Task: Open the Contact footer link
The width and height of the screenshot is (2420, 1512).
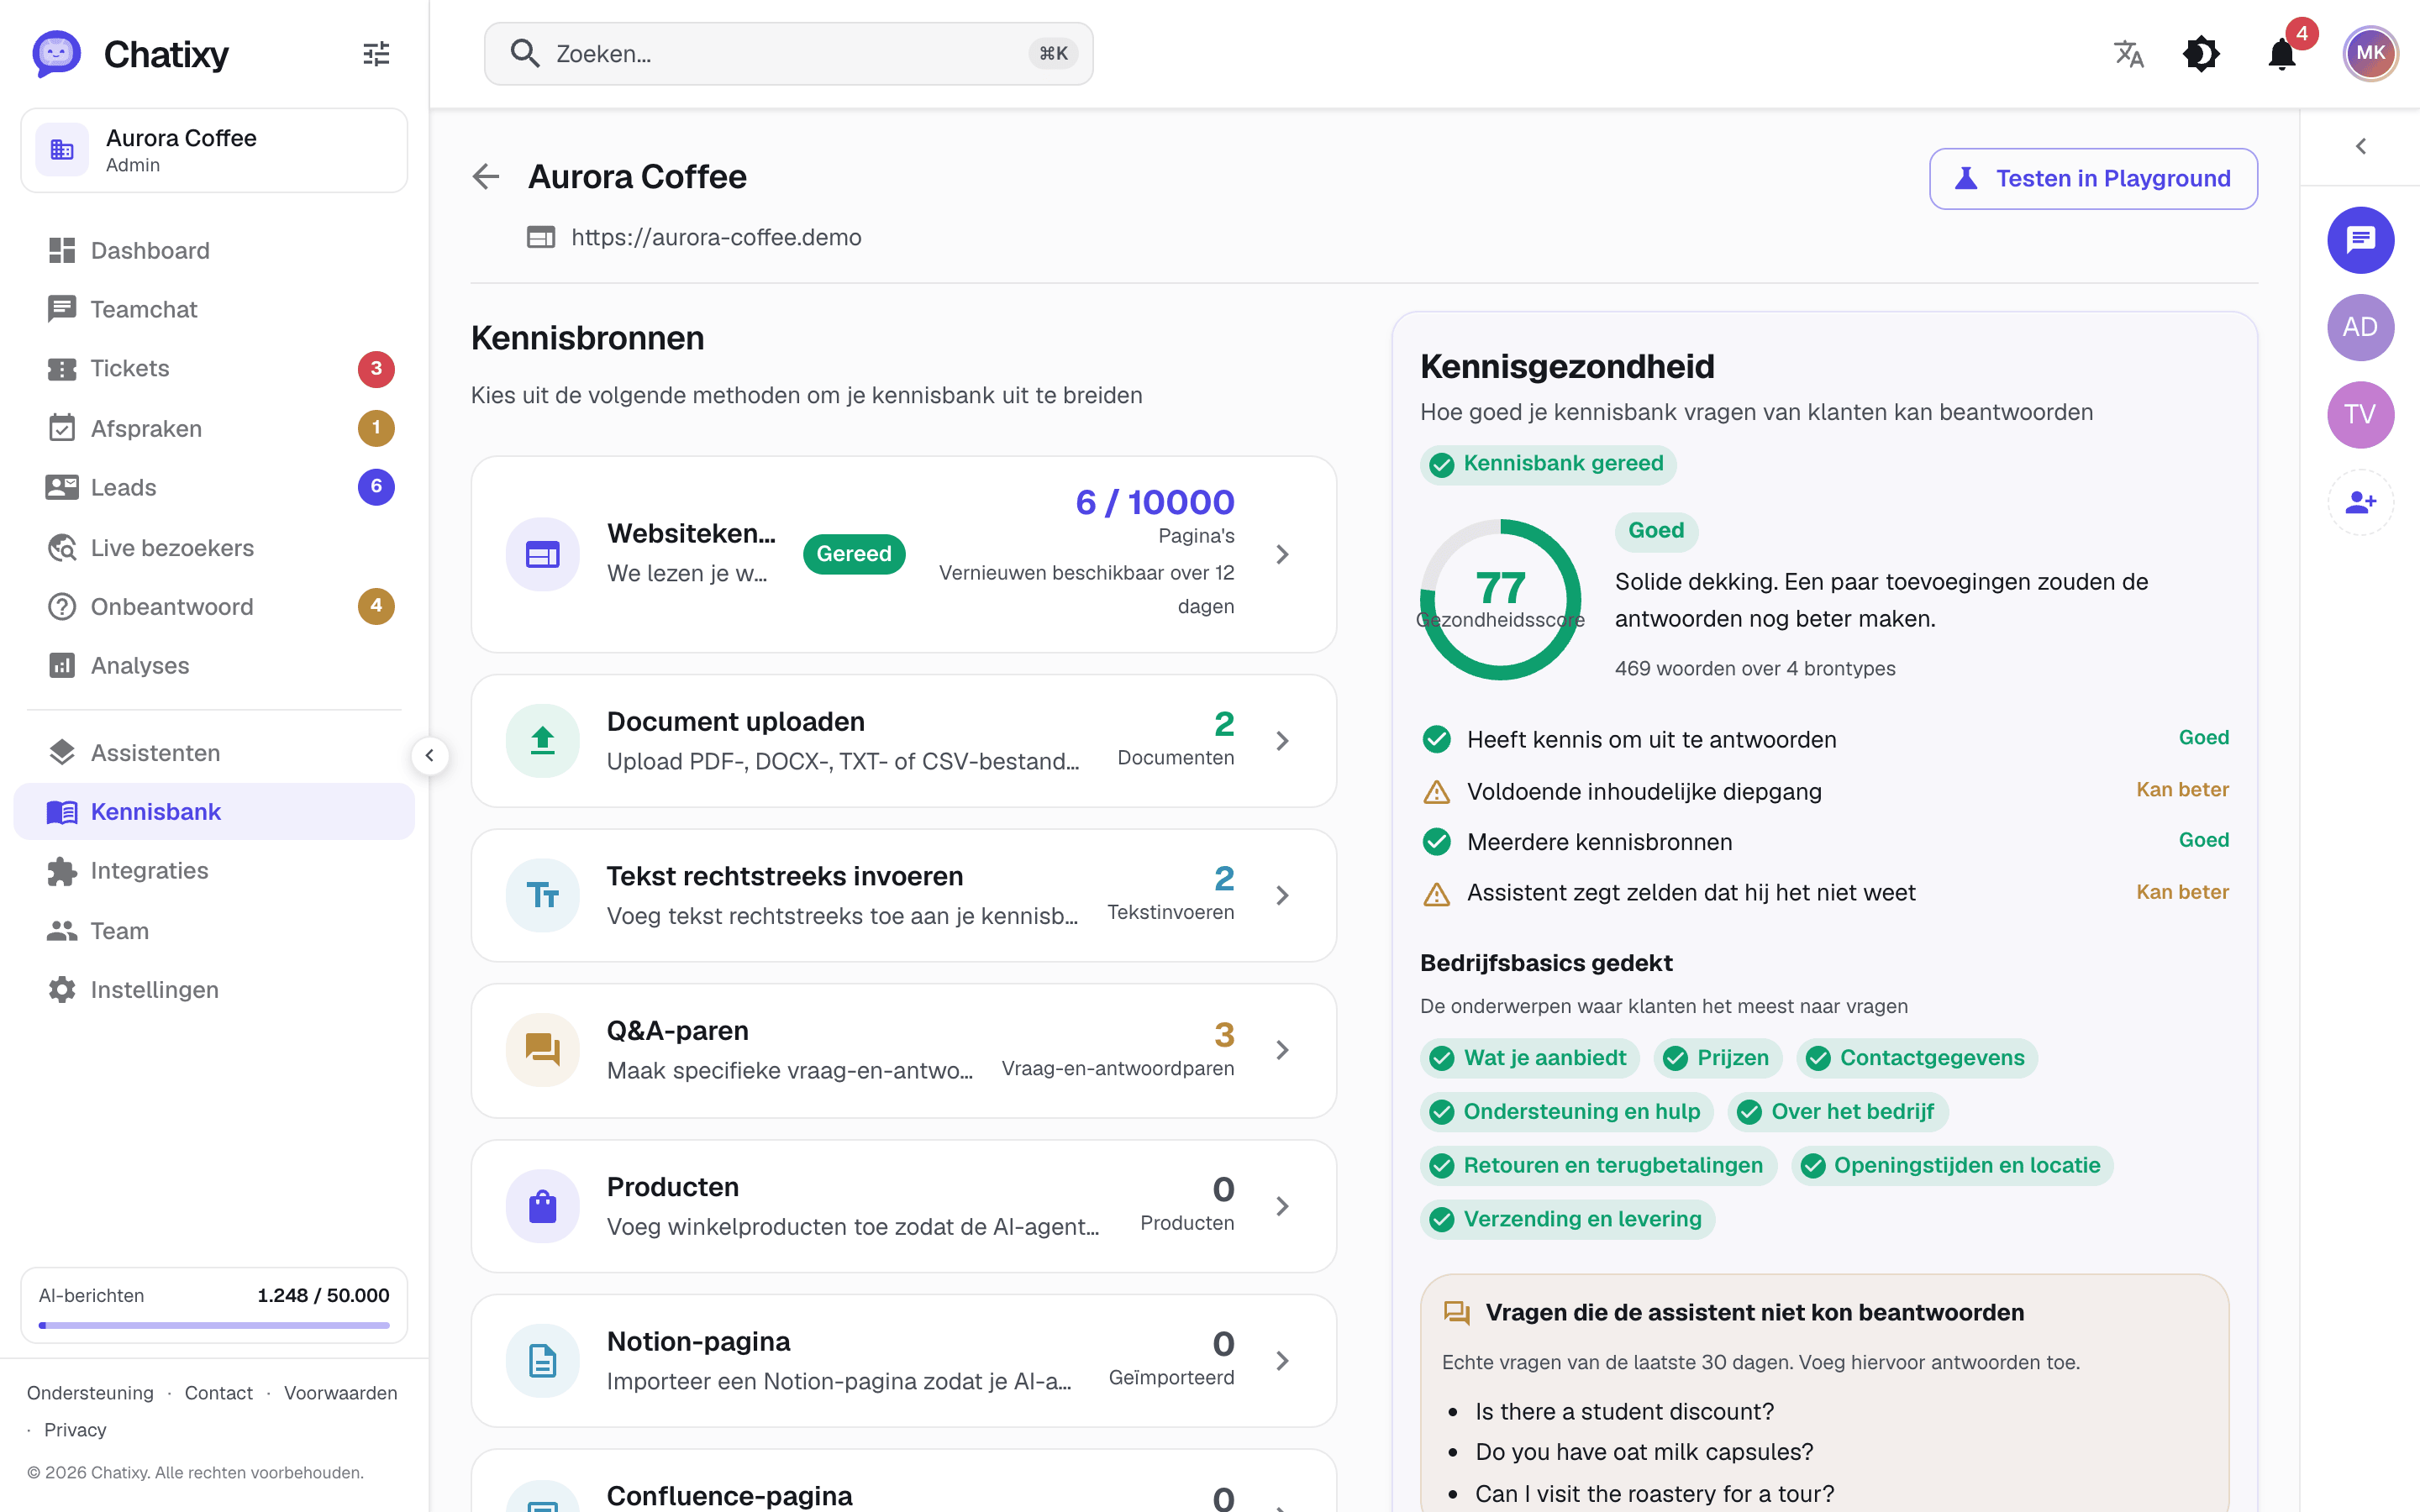Action: [x=218, y=1393]
